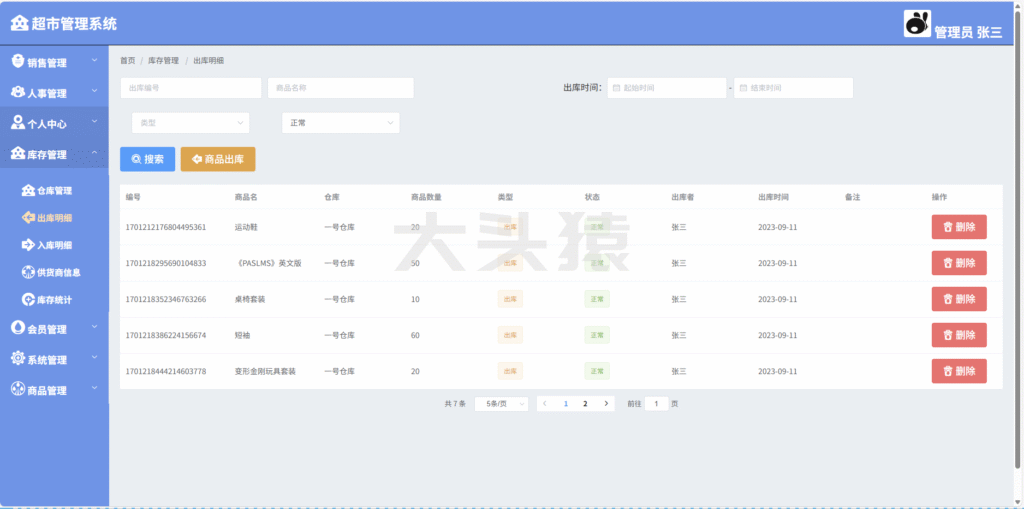1024x509 pixels.
Task: Click the magnifier icon in 搜索 button
Action: [x=136, y=159]
